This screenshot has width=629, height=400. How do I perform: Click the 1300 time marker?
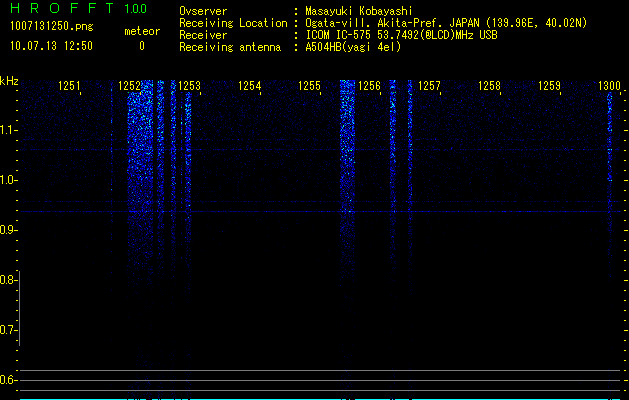coord(609,86)
